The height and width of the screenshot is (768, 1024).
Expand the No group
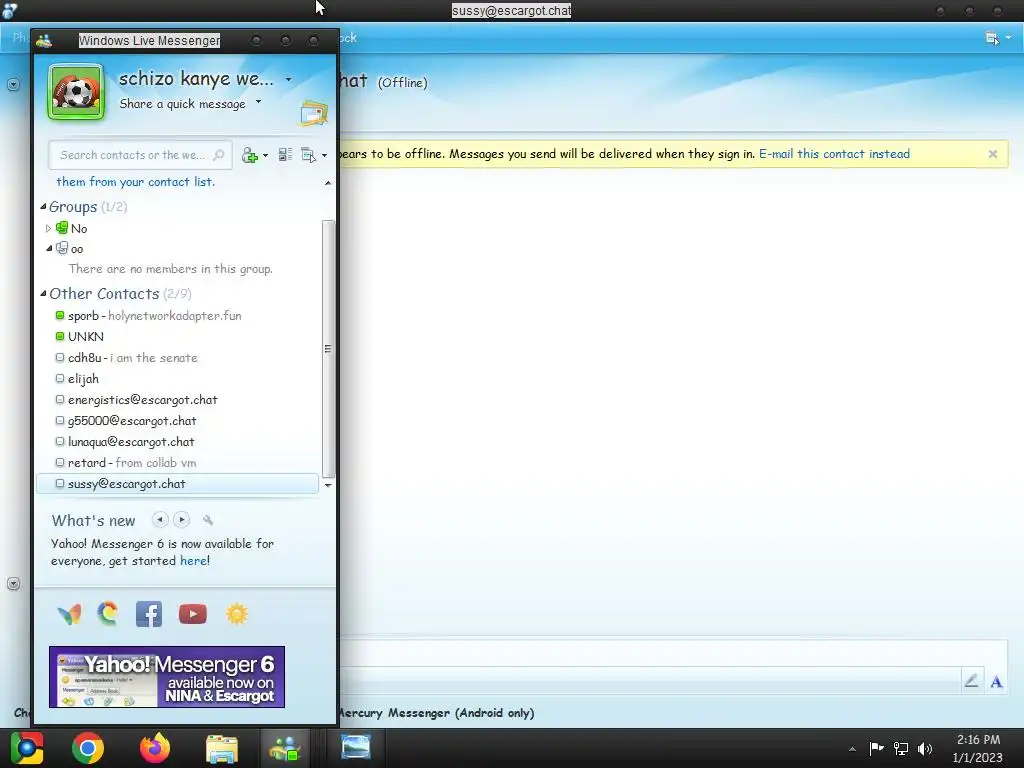click(x=48, y=229)
